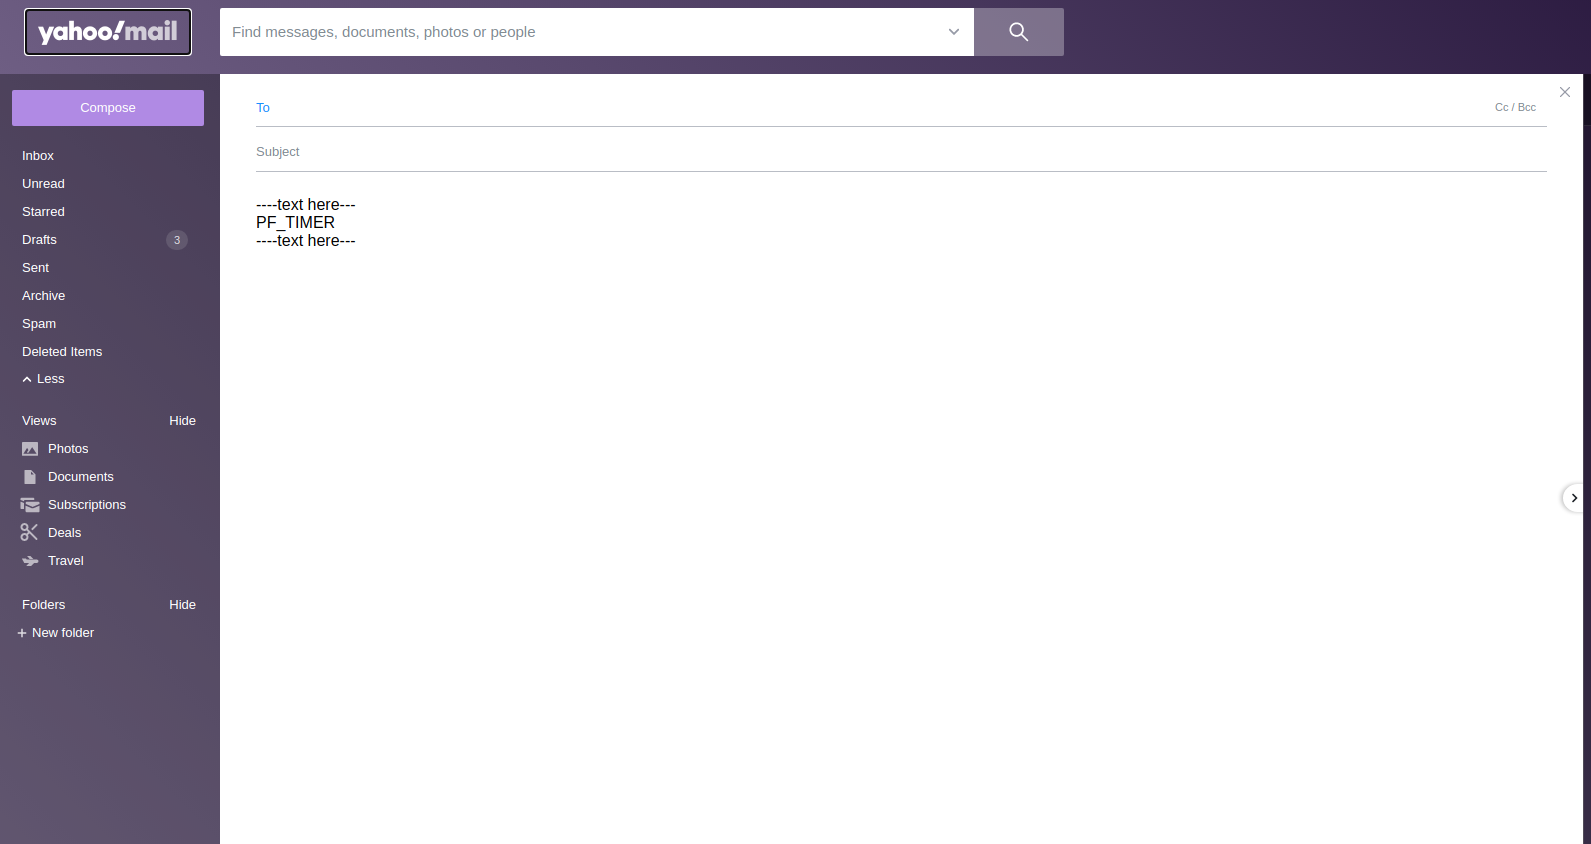Image resolution: width=1591 pixels, height=844 pixels.
Task: Open the Photos view icon
Action: (30, 449)
